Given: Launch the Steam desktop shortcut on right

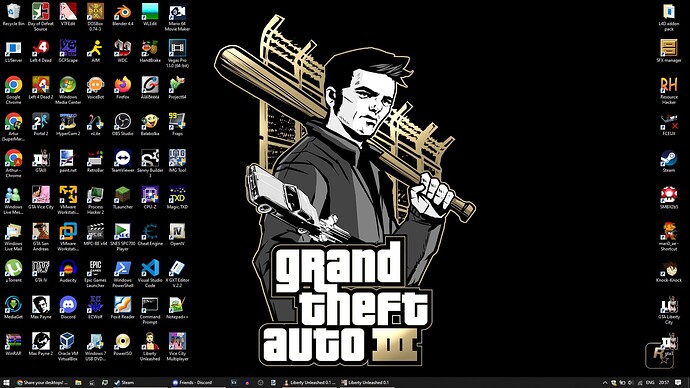Looking at the screenshot, I should [669, 161].
